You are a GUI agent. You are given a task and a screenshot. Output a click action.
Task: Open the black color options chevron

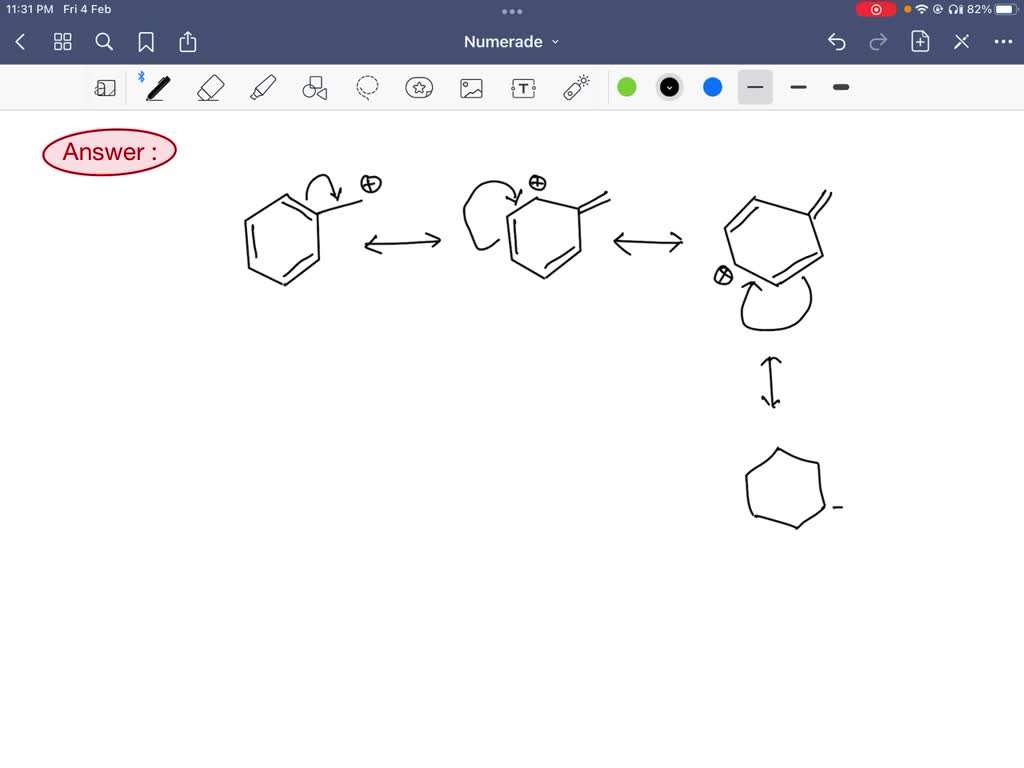tap(669, 87)
